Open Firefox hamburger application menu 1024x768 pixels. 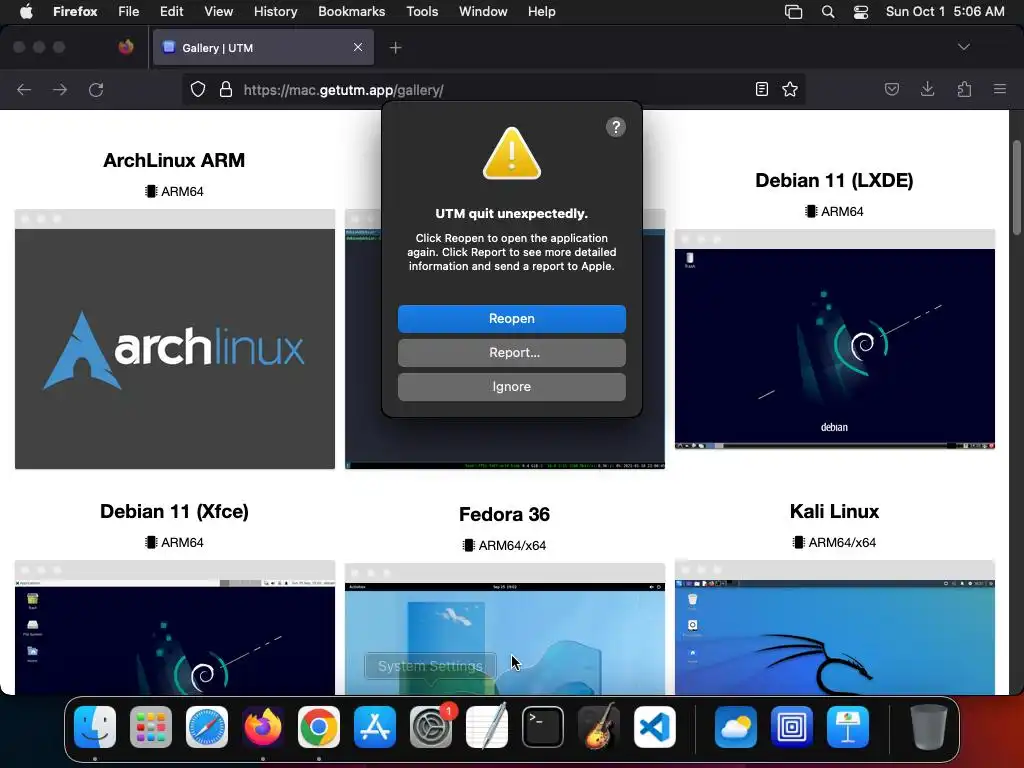coord(1000,89)
